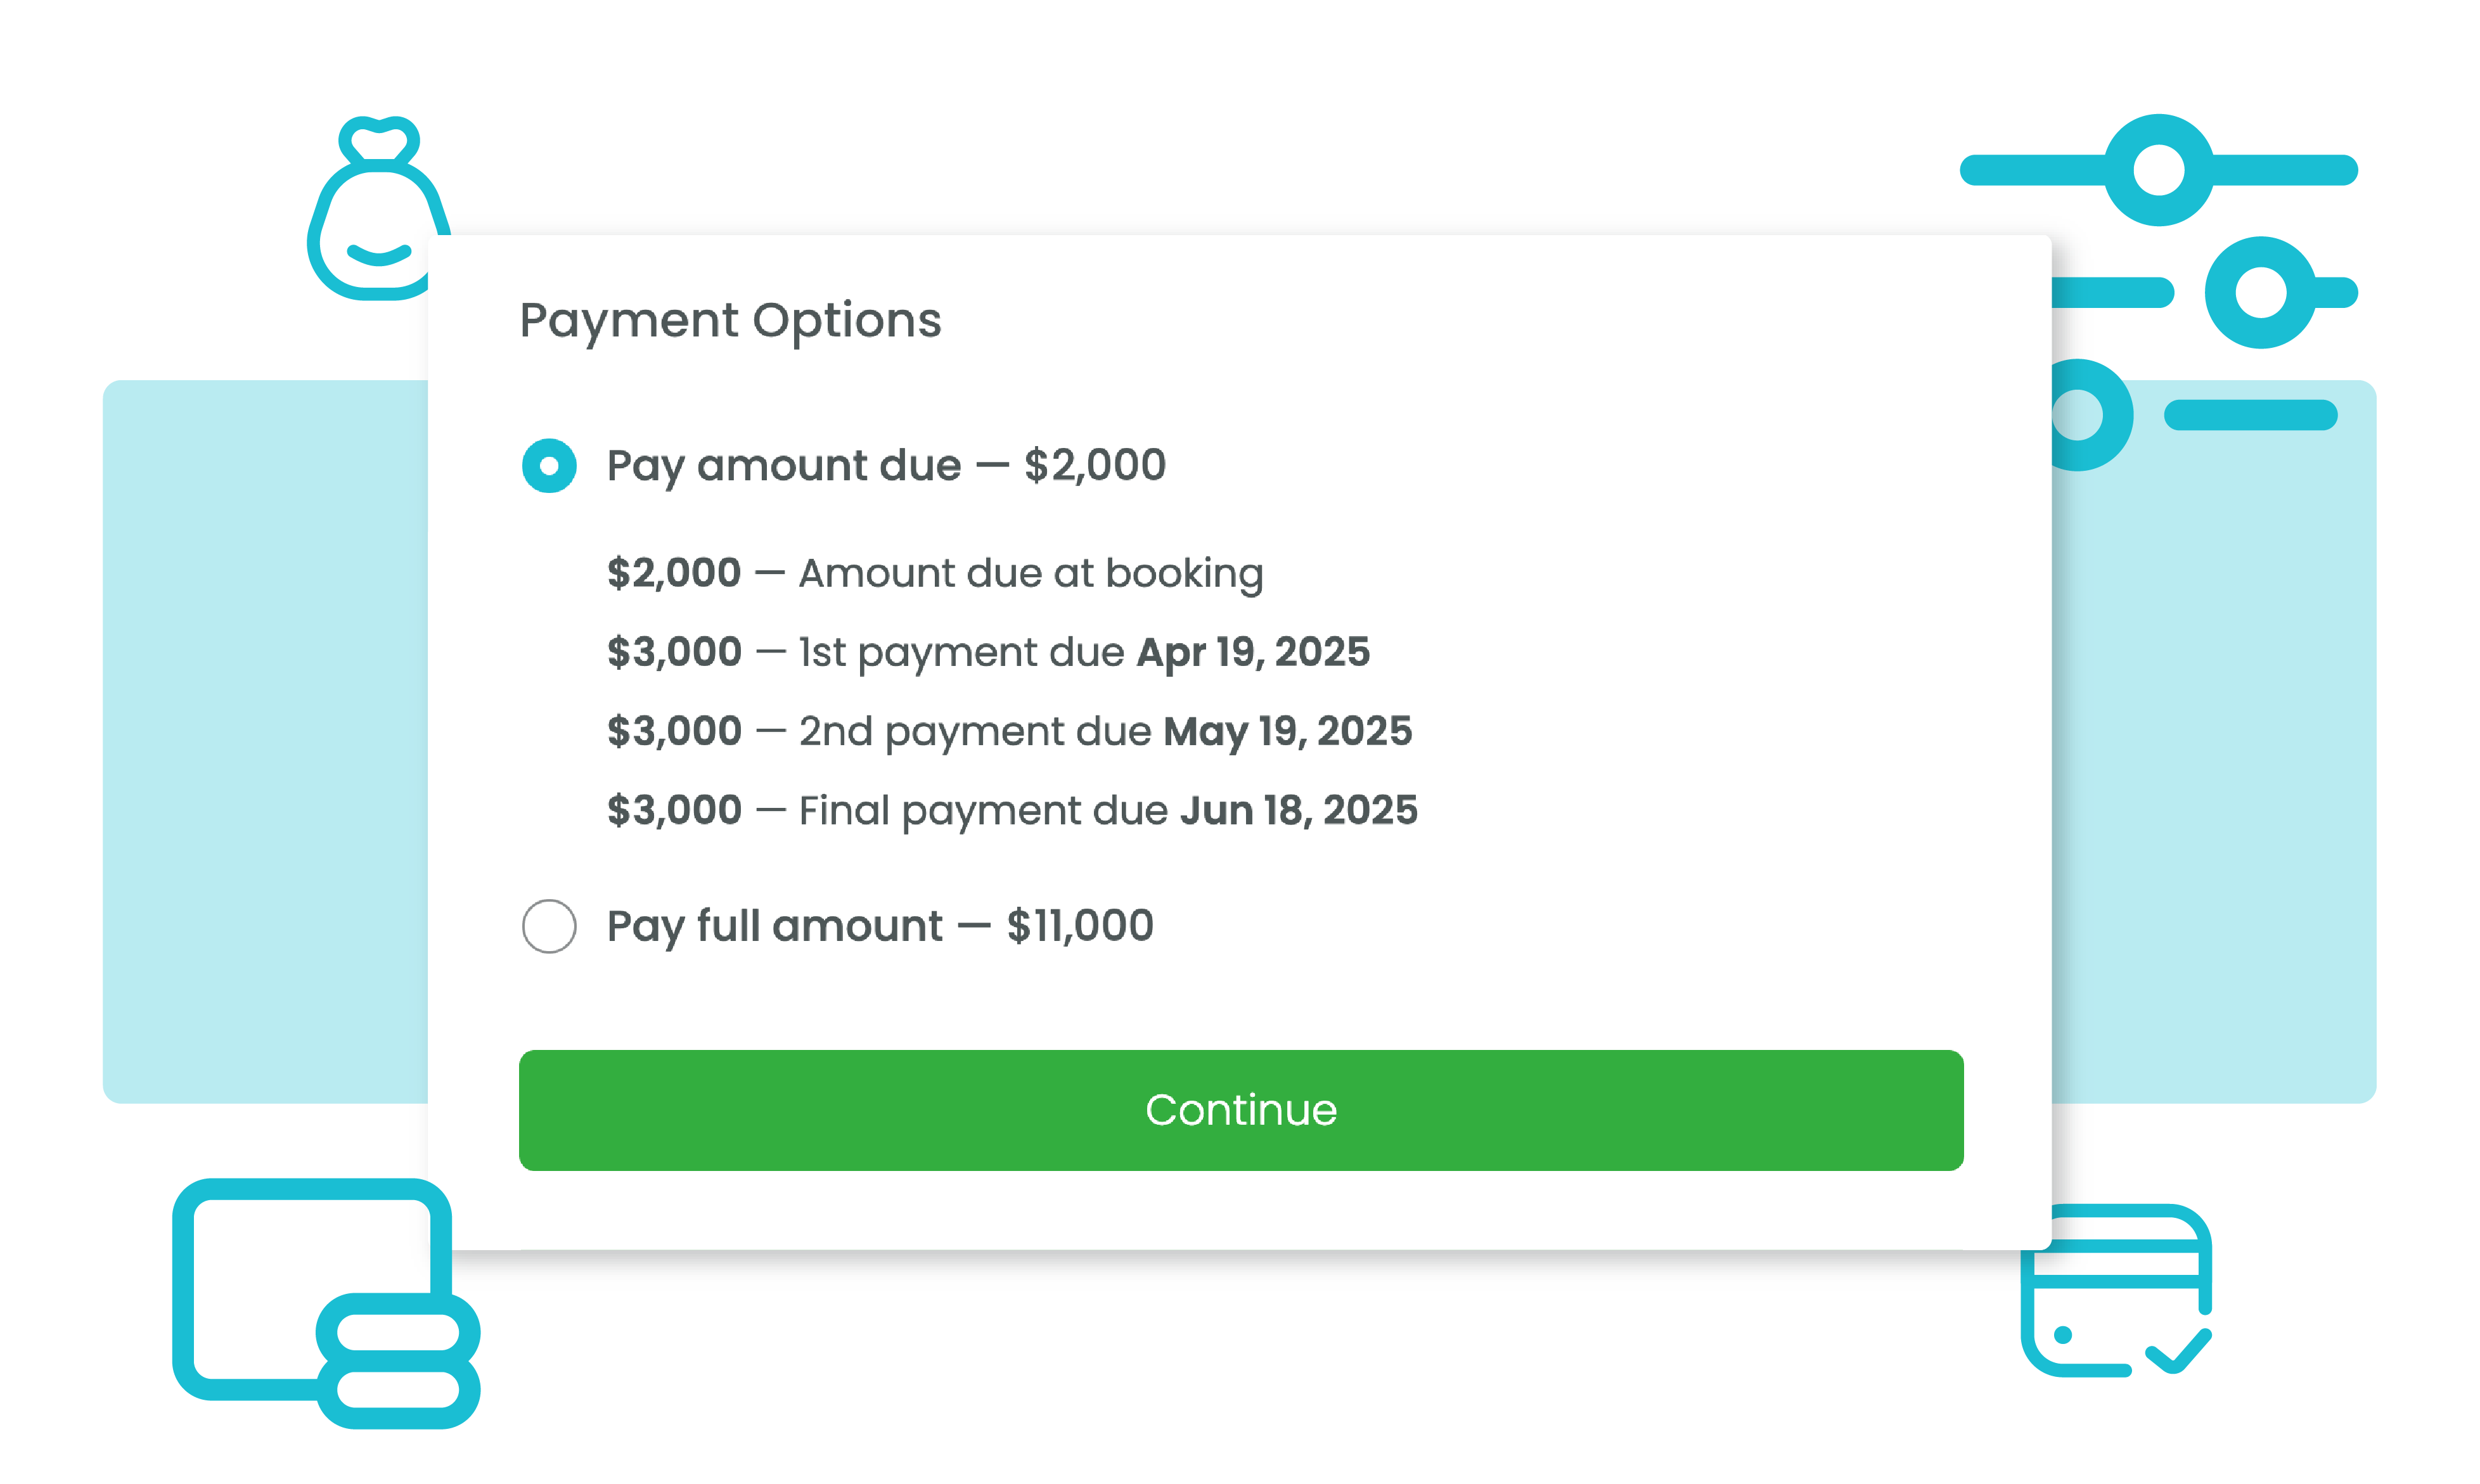Click the checkmark on the card icon
The image size is (2480, 1484).
[x=2180, y=1352]
